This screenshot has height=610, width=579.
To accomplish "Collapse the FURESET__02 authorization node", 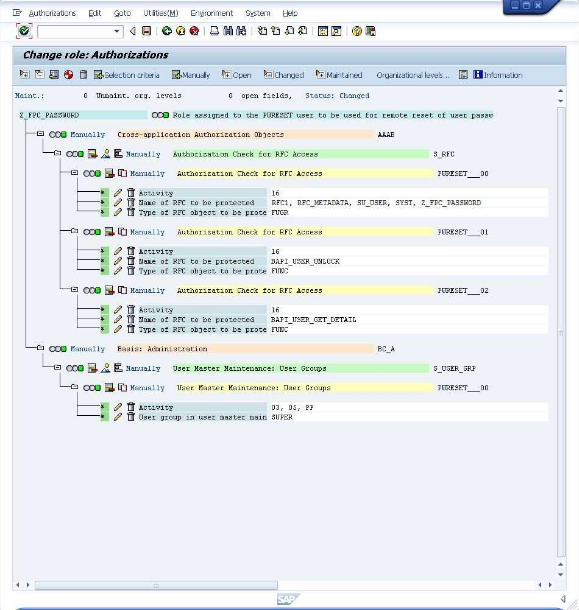I will tap(74, 290).
